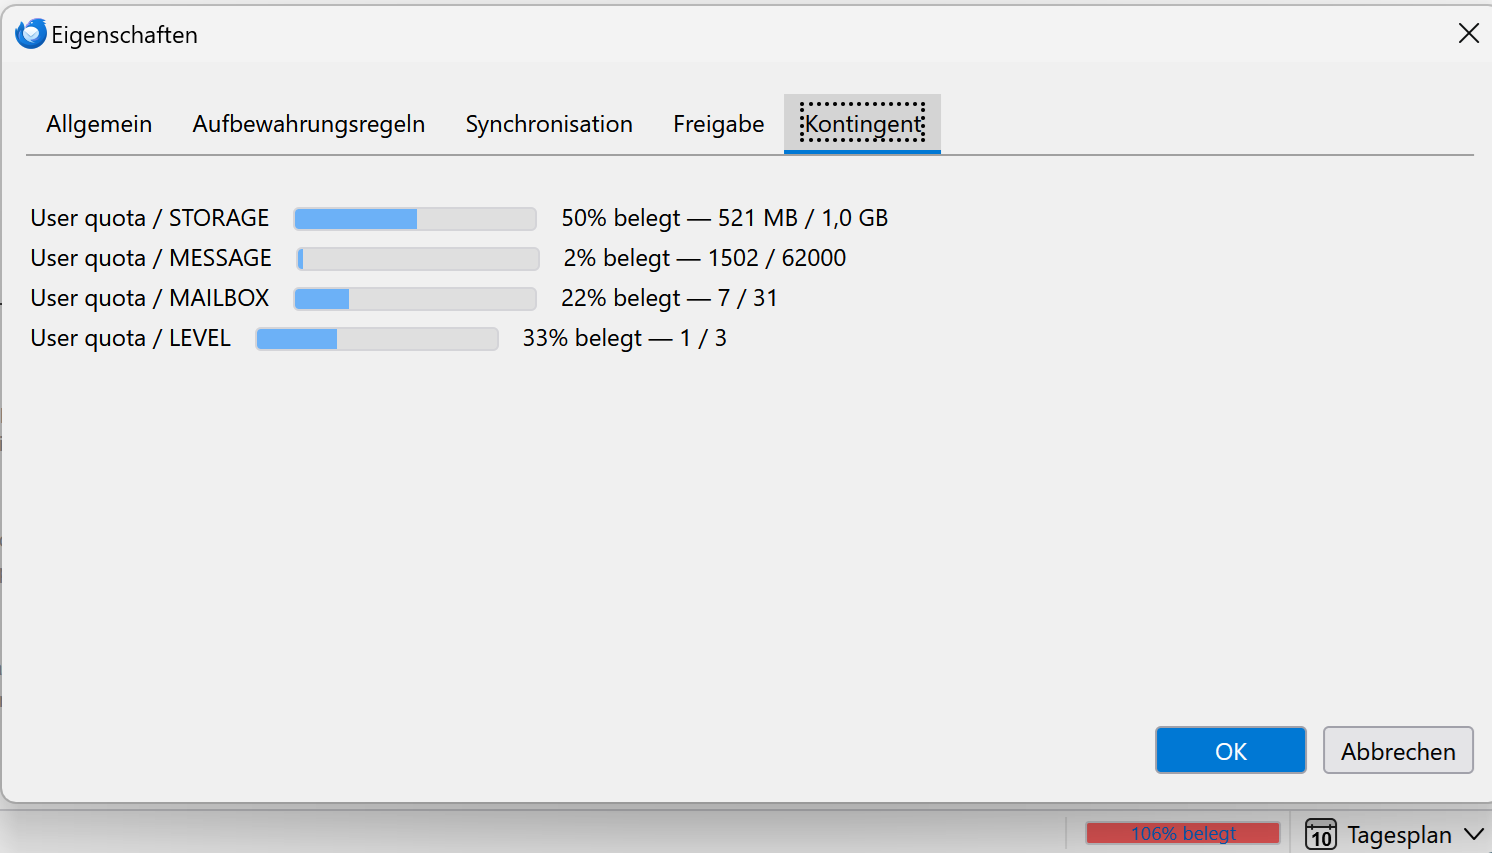The image size is (1492, 853).
Task: Click the User quota / STORAGE label
Action: [x=150, y=218]
